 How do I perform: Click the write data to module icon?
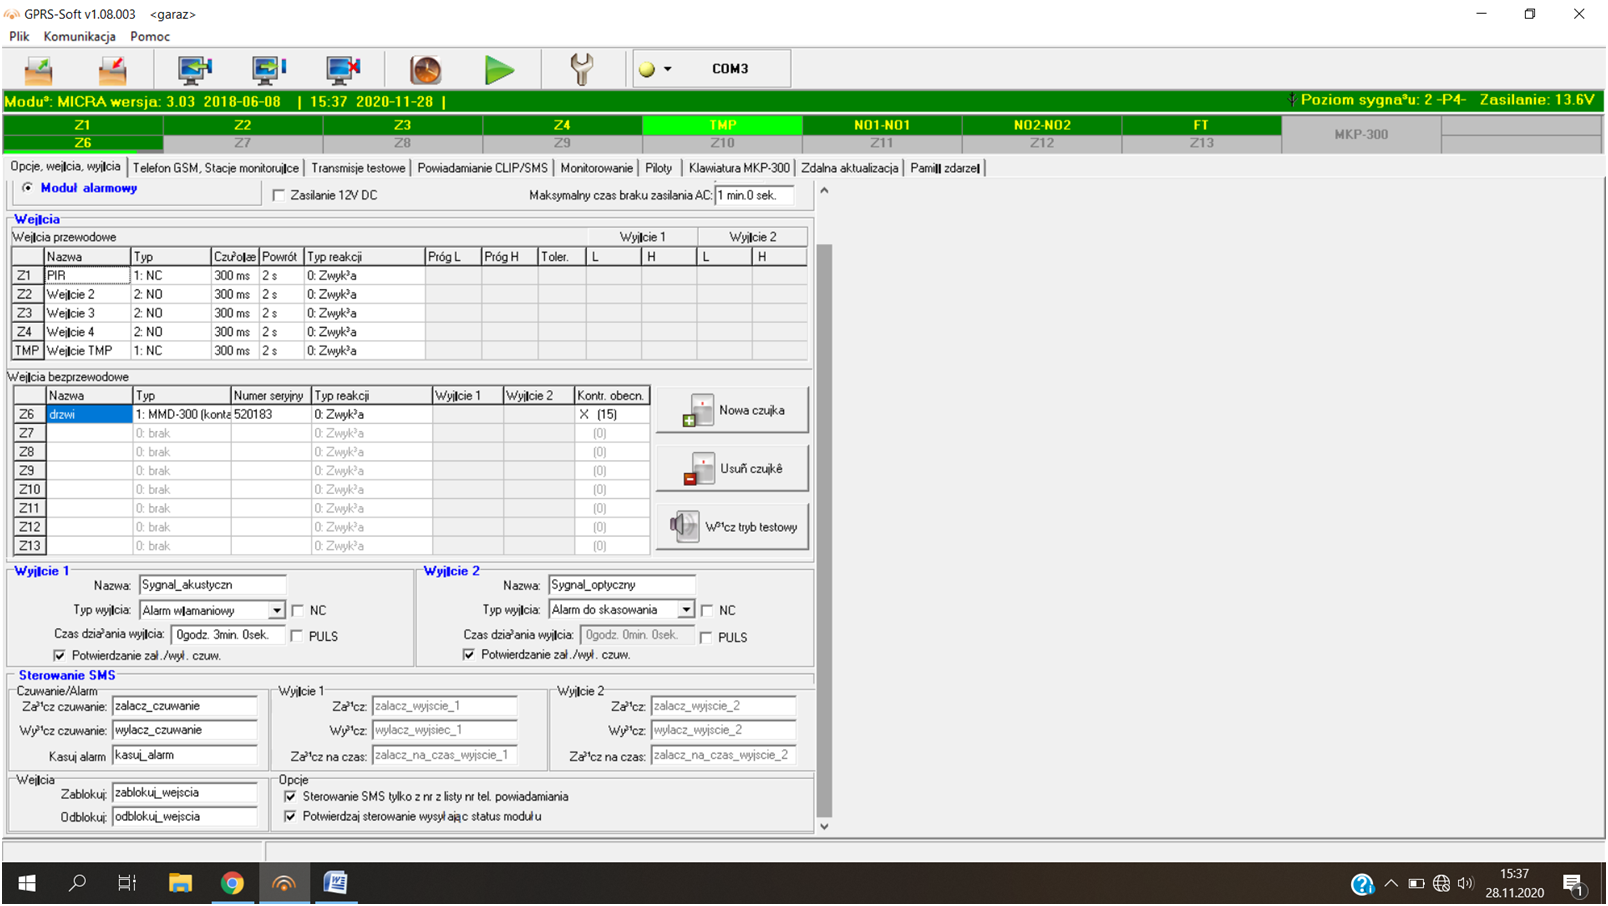click(x=269, y=69)
